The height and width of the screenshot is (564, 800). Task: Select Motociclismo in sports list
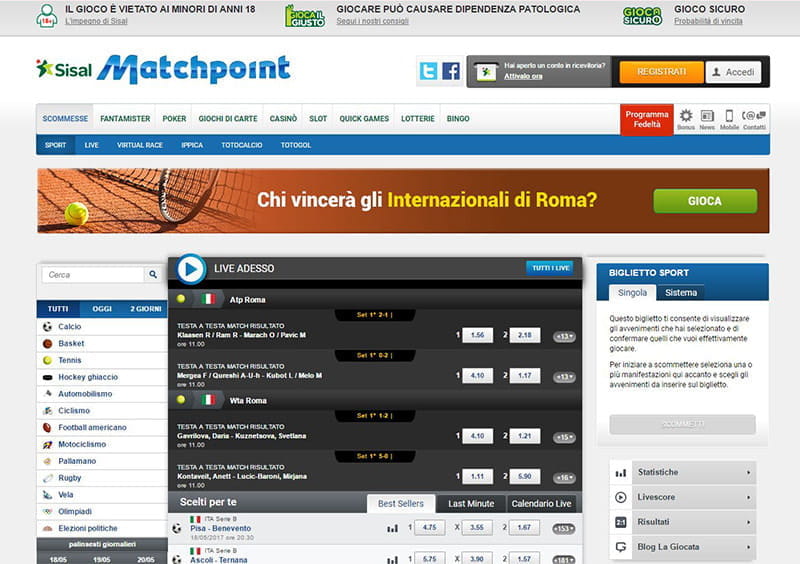(x=102, y=445)
